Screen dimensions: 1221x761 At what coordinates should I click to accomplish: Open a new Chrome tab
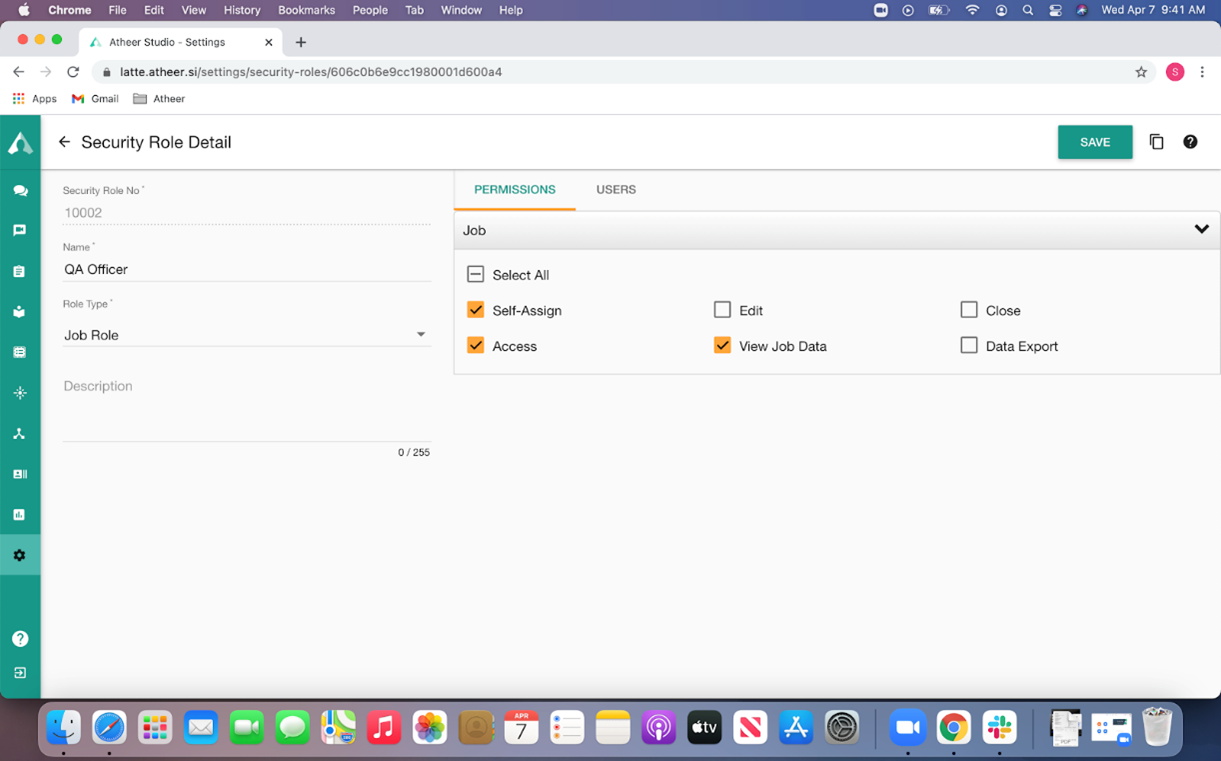point(301,42)
